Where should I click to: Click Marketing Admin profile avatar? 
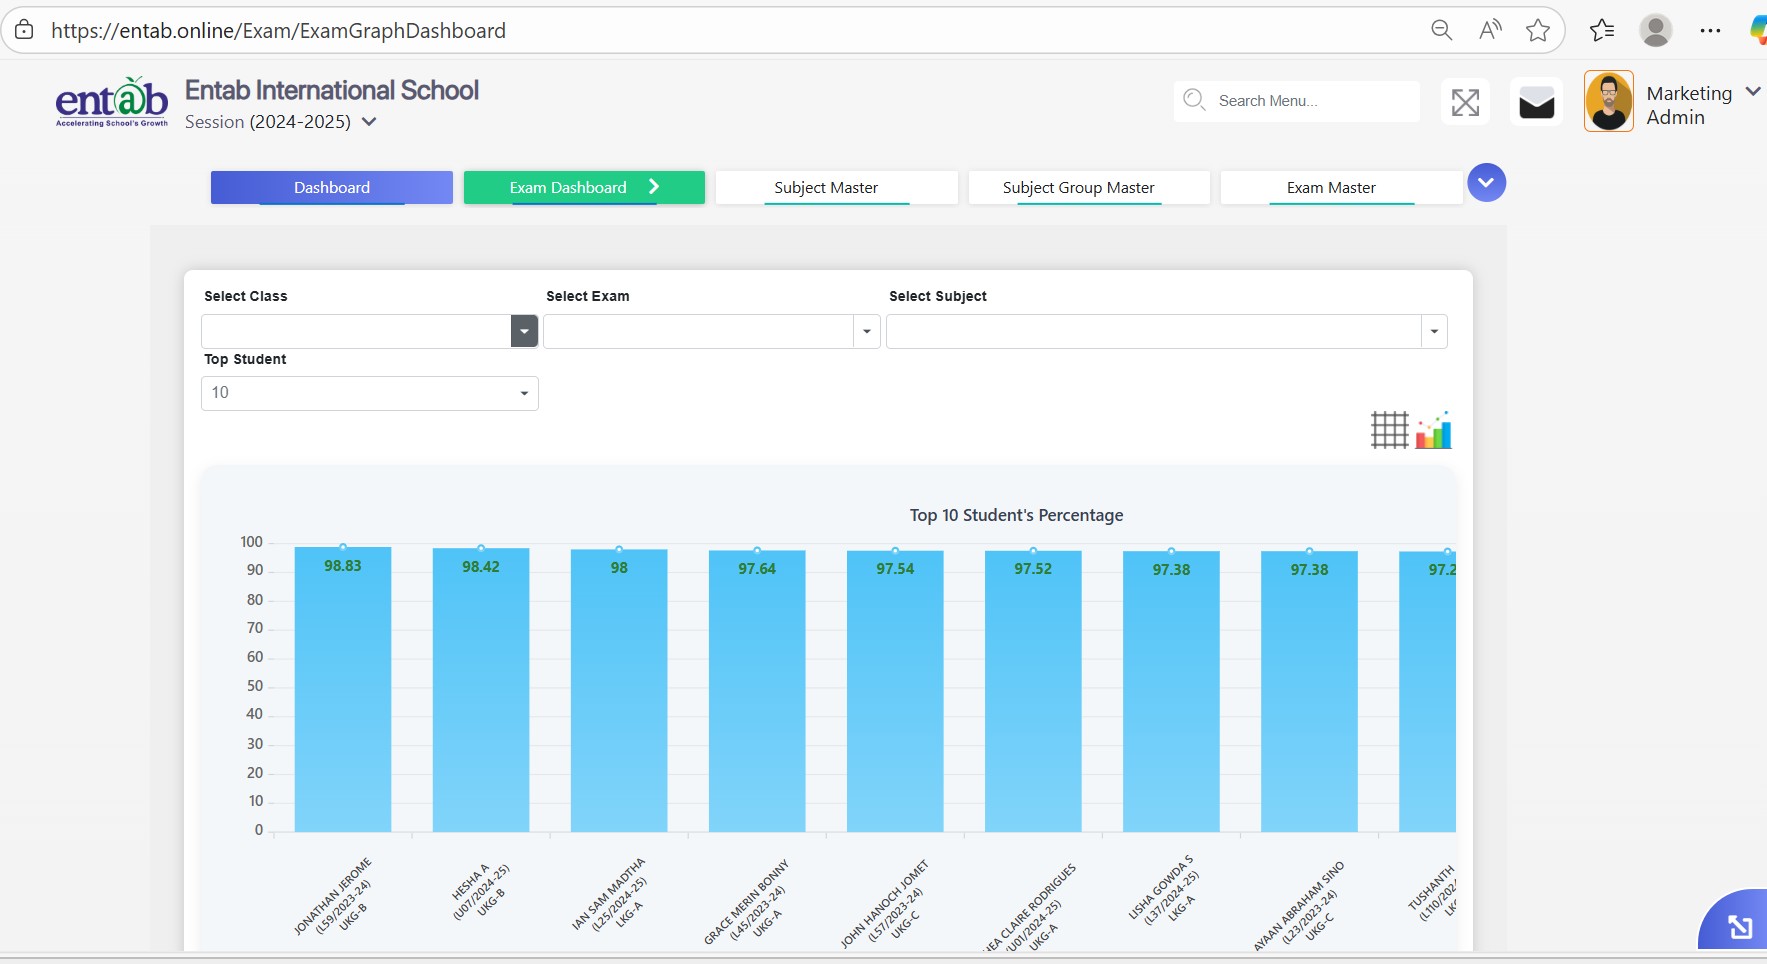(1609, 102)
